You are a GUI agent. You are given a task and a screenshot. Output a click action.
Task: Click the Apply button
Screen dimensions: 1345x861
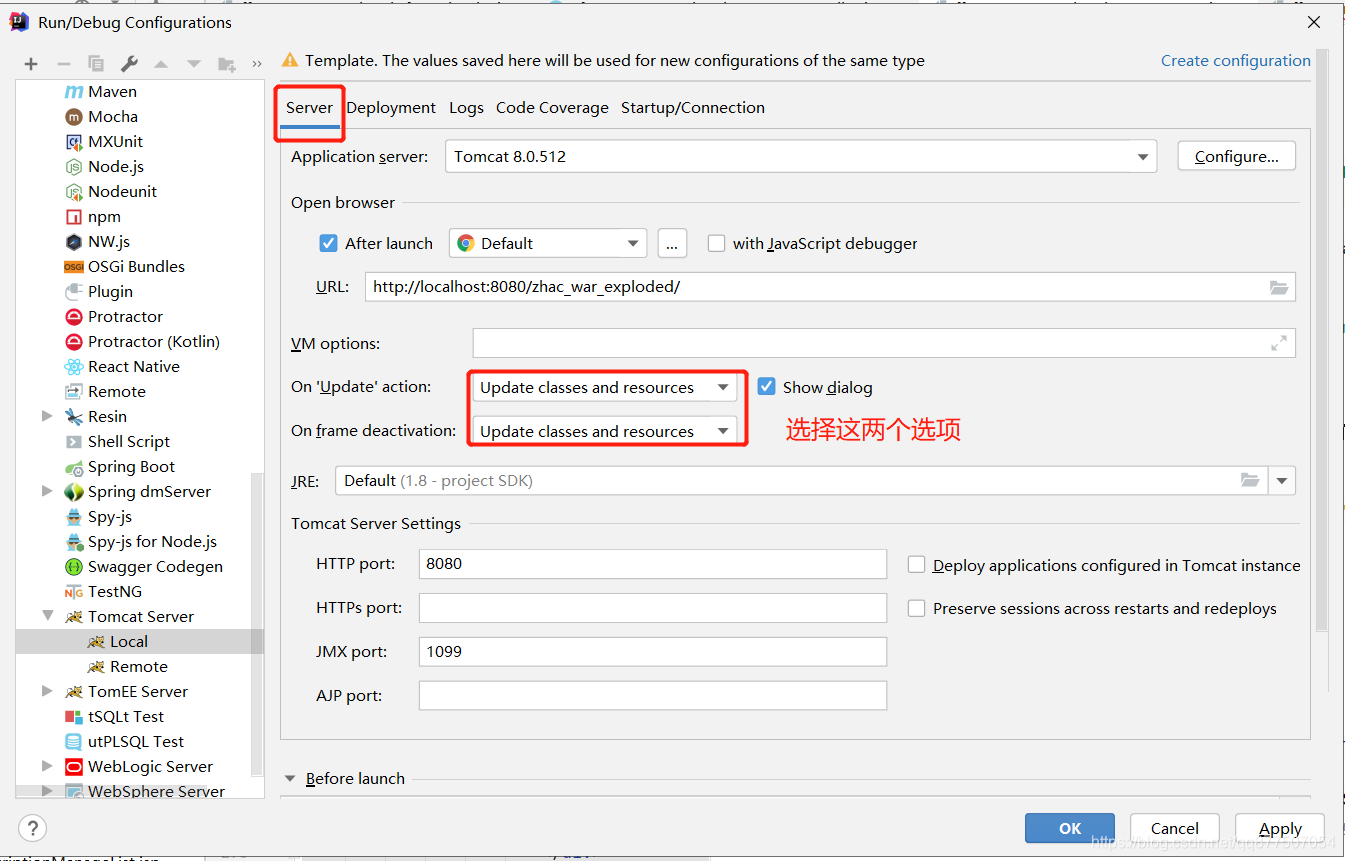coord(1280,828)
